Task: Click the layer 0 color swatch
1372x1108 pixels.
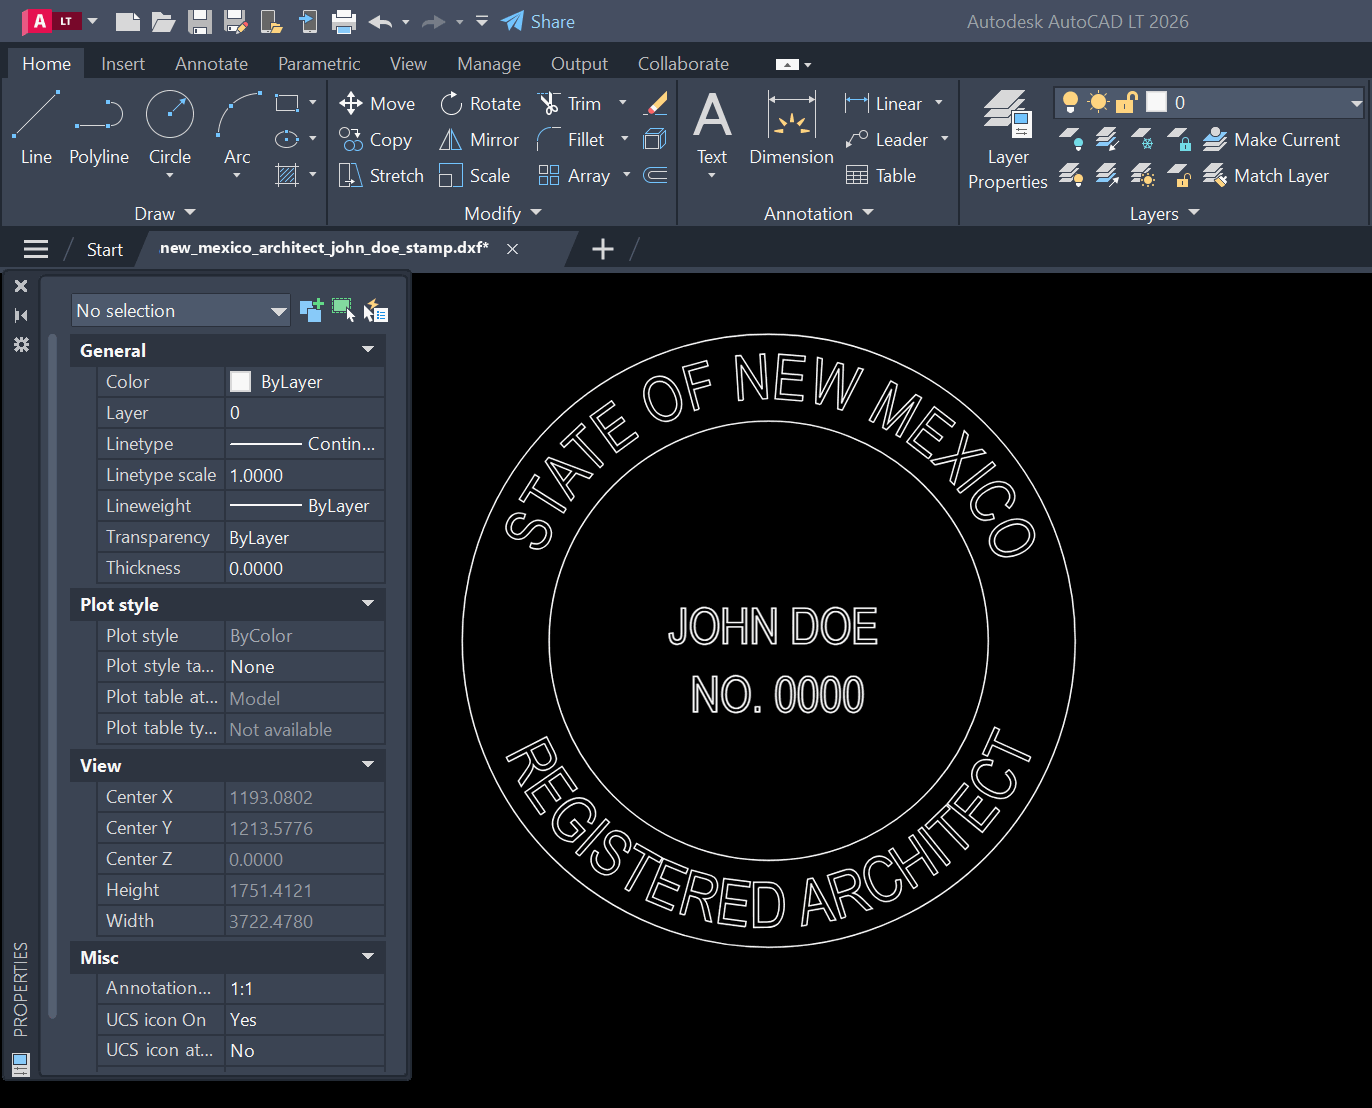Action: click(x=1156, y=102)
